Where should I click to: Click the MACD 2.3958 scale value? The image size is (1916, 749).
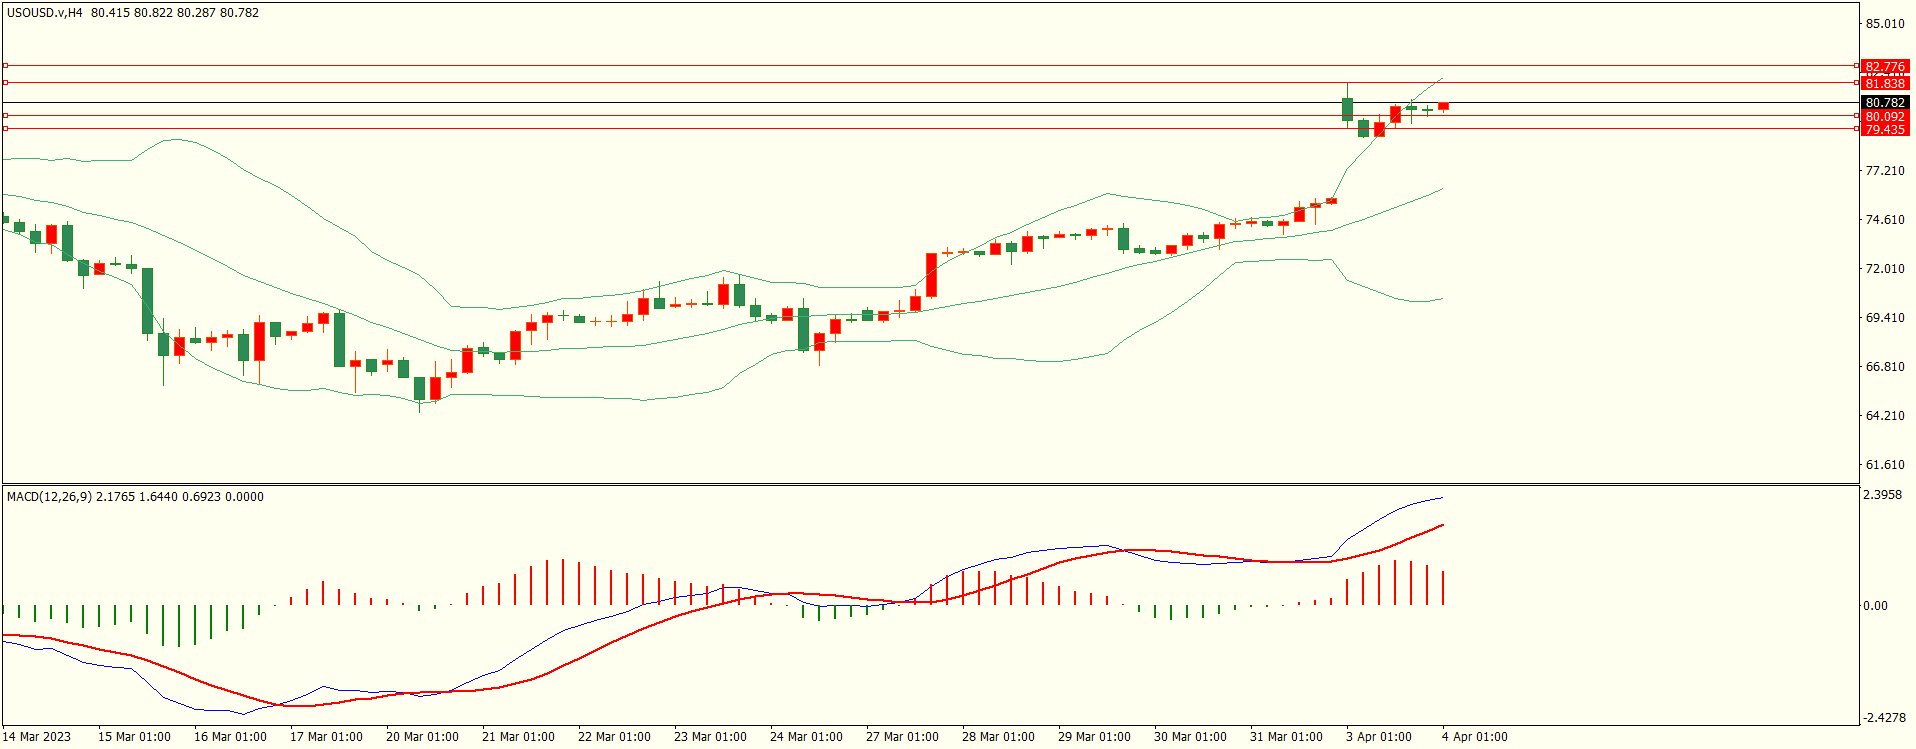click(1881, 495)
